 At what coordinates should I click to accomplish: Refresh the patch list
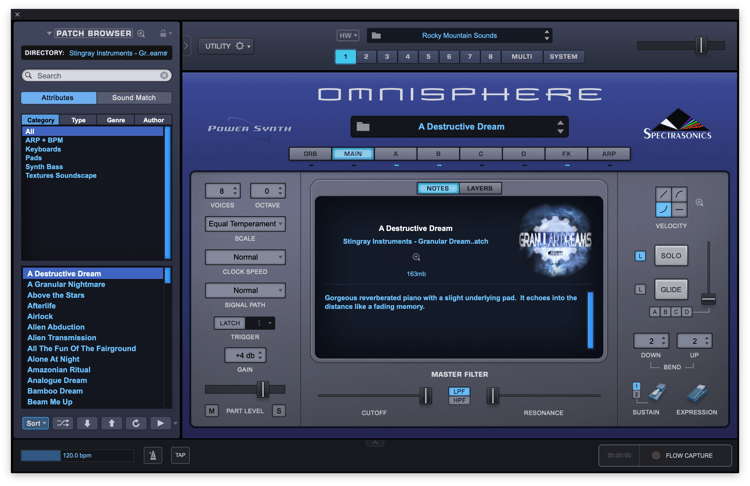tap(136, 423)
